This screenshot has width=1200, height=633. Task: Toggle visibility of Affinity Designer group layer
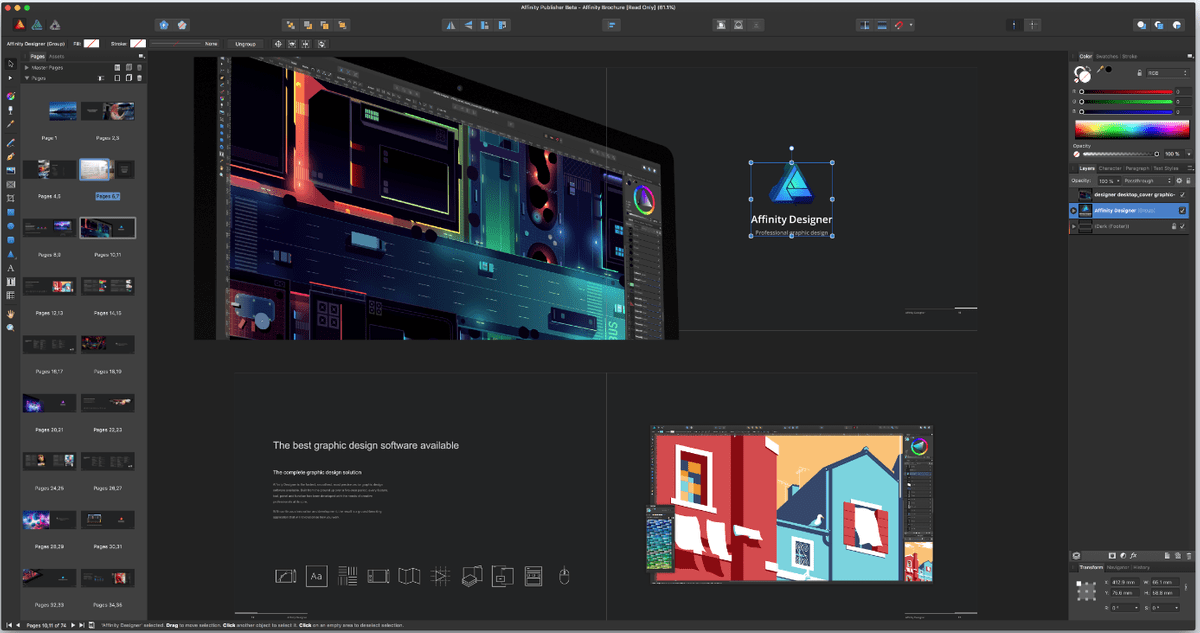pyautogui.click(x=1182, y=210)
